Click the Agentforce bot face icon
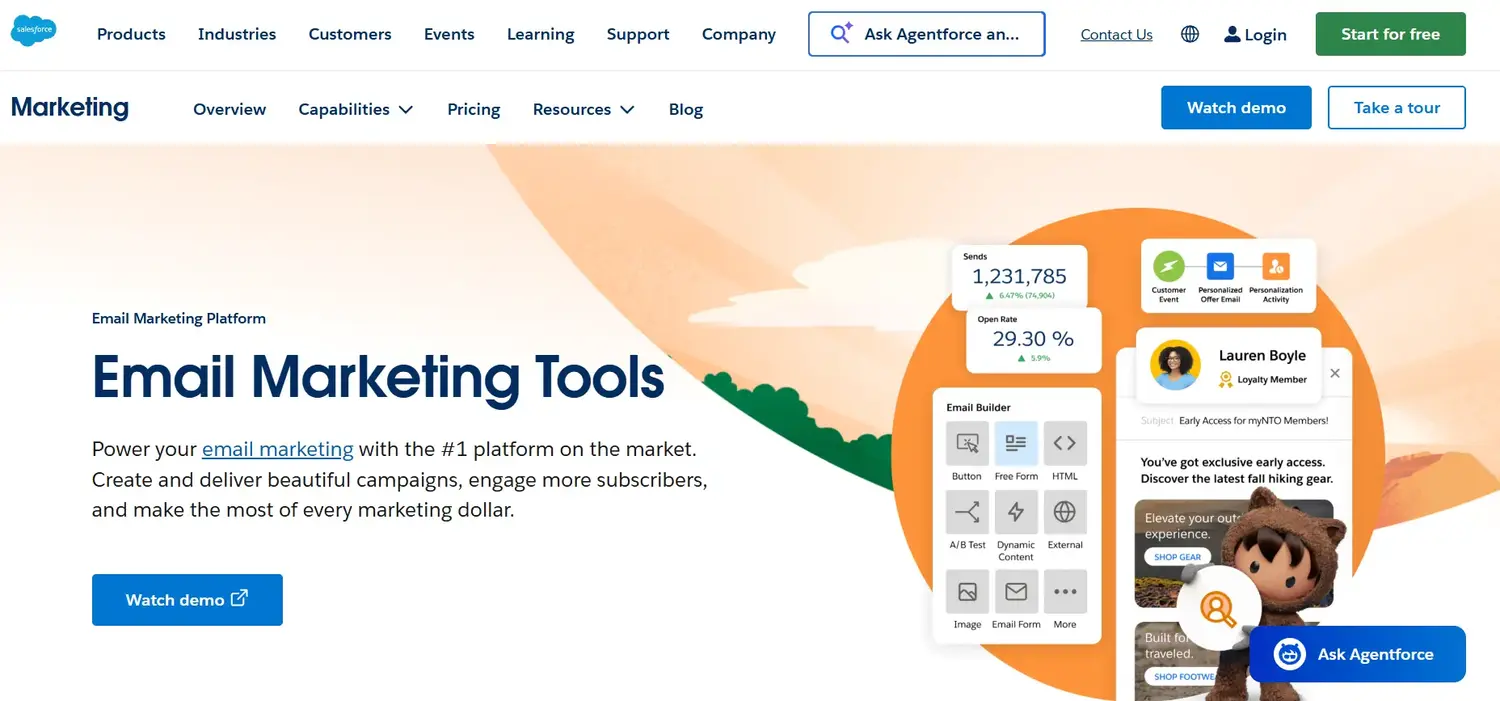 [1290, 654]
